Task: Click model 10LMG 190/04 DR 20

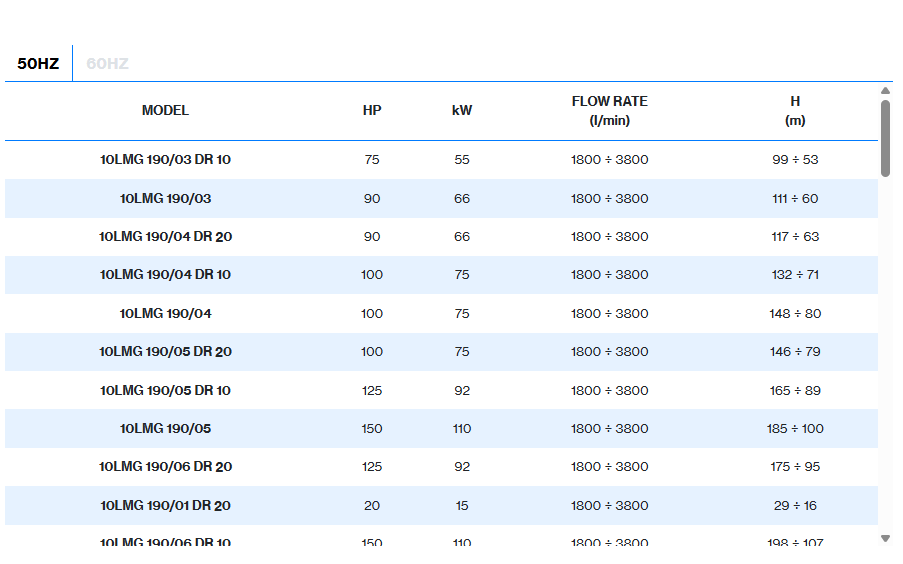Action: (165, 237)
